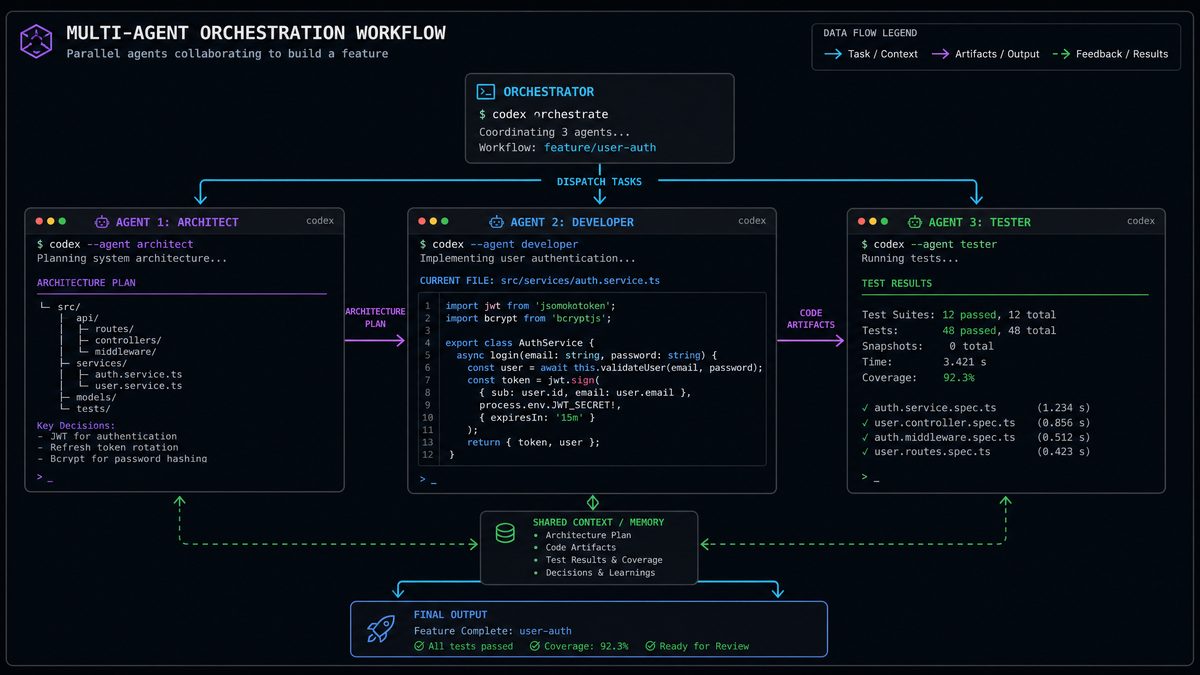Click the Shared Context database icon
Viewport: 1200px width, 675px height.
tap(505, 534)
